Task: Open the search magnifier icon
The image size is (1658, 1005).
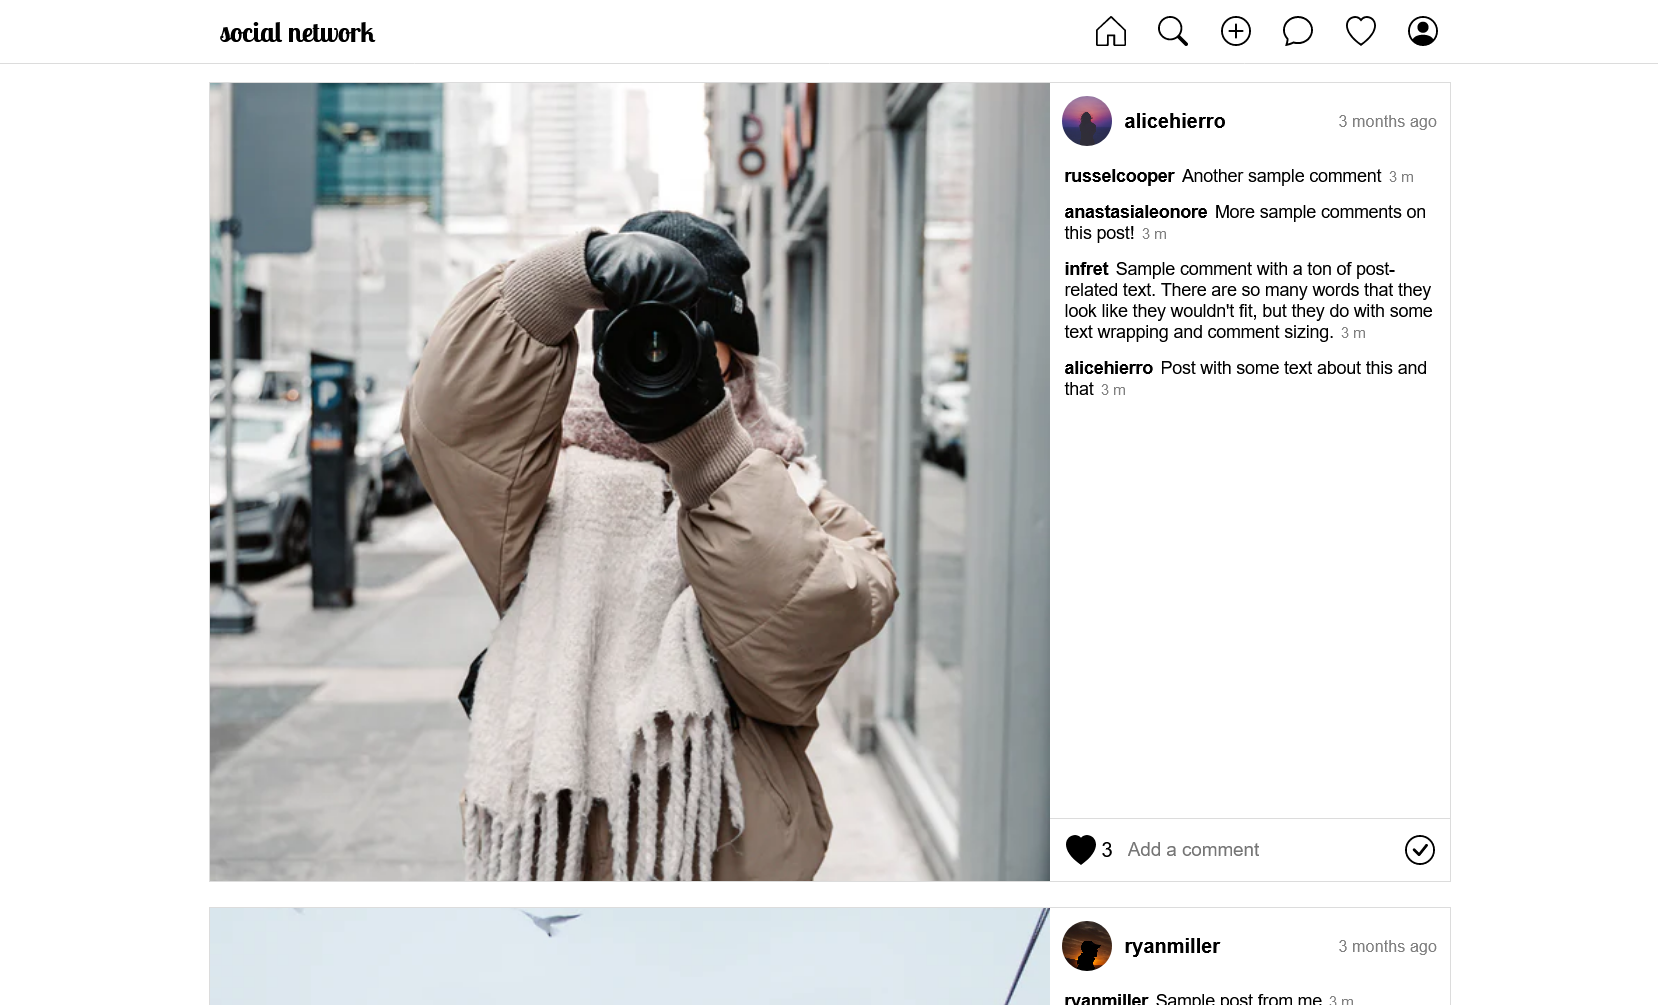Action: click(1173, 32)
